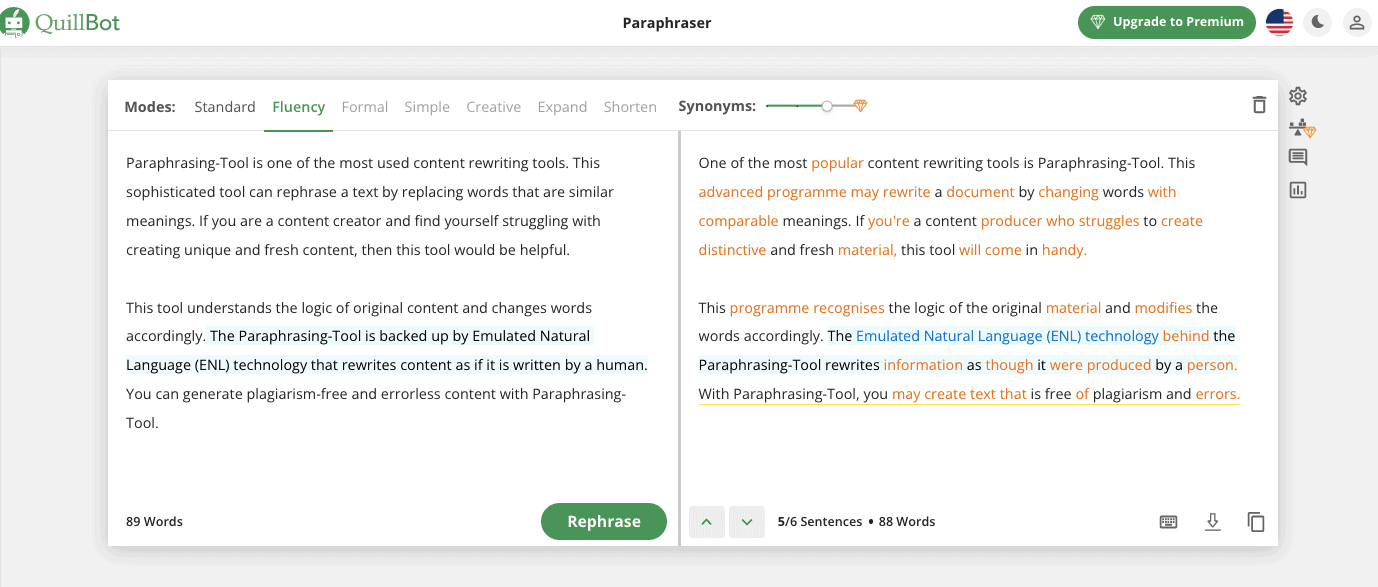Viewport: 1378px width, 587px height.
Task: Open the language flag selector
Action: 1279,22
